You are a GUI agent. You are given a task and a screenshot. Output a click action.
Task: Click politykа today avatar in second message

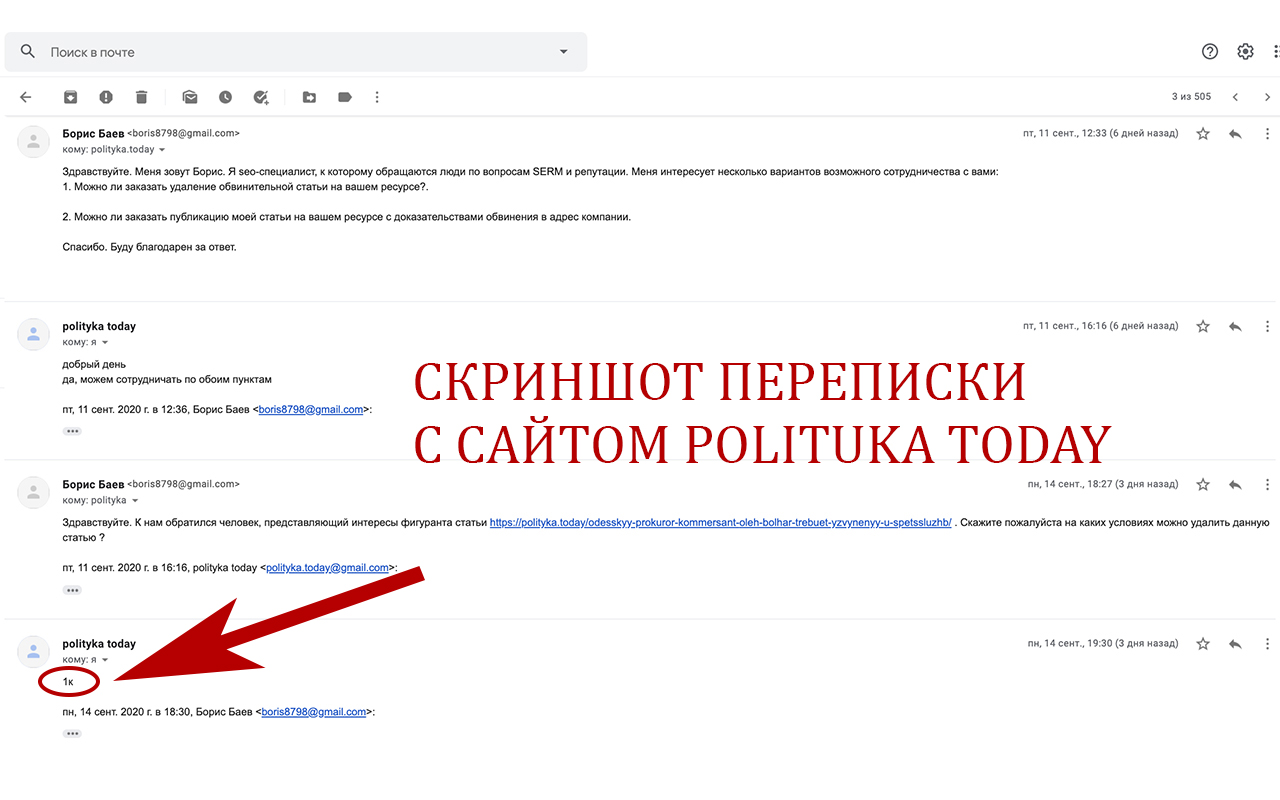[34, 335]
